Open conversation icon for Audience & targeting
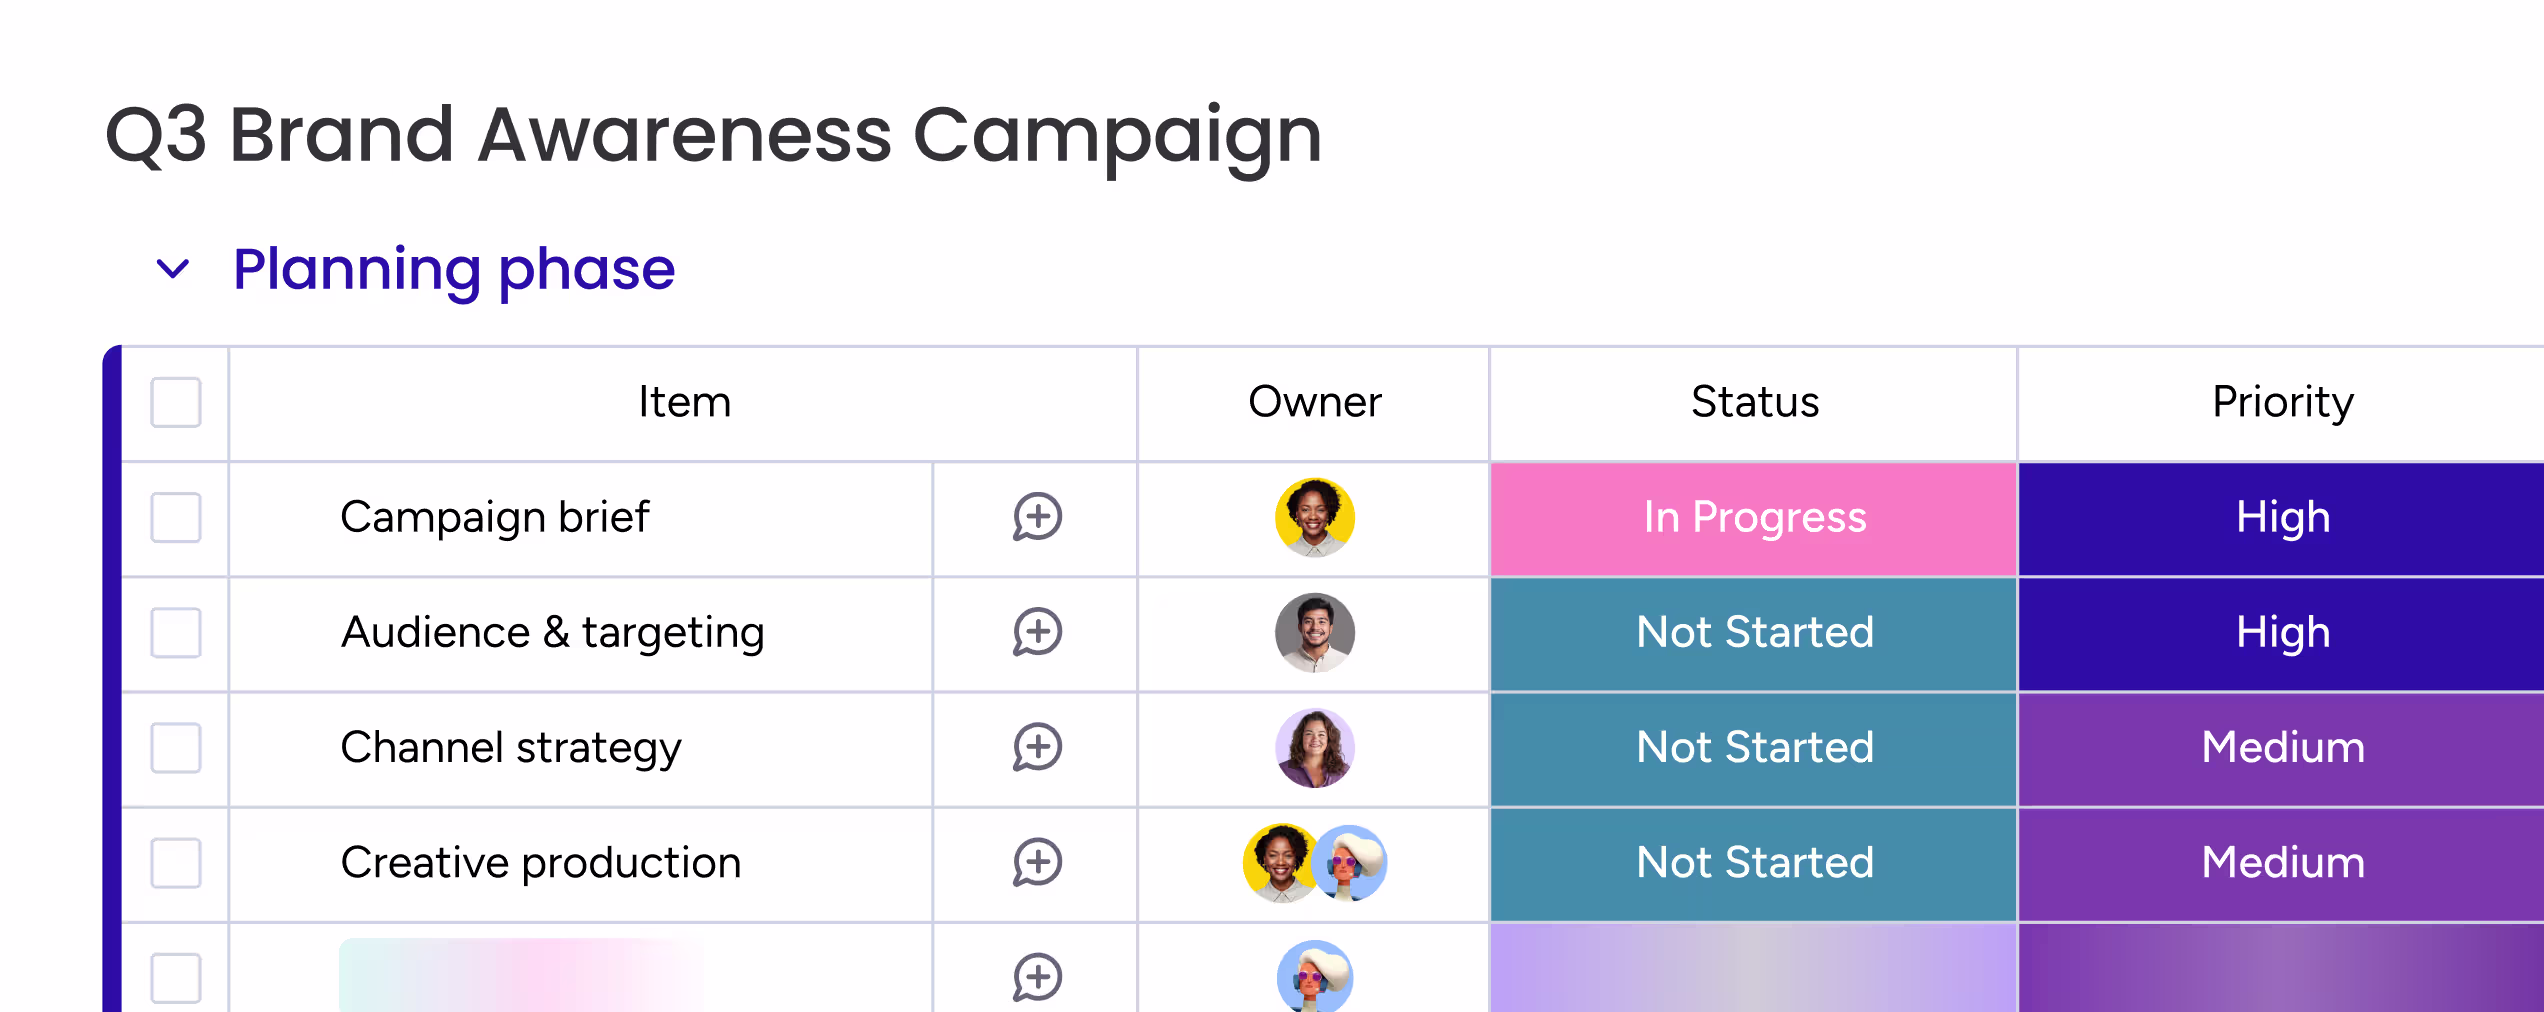 coord(1037,632)
